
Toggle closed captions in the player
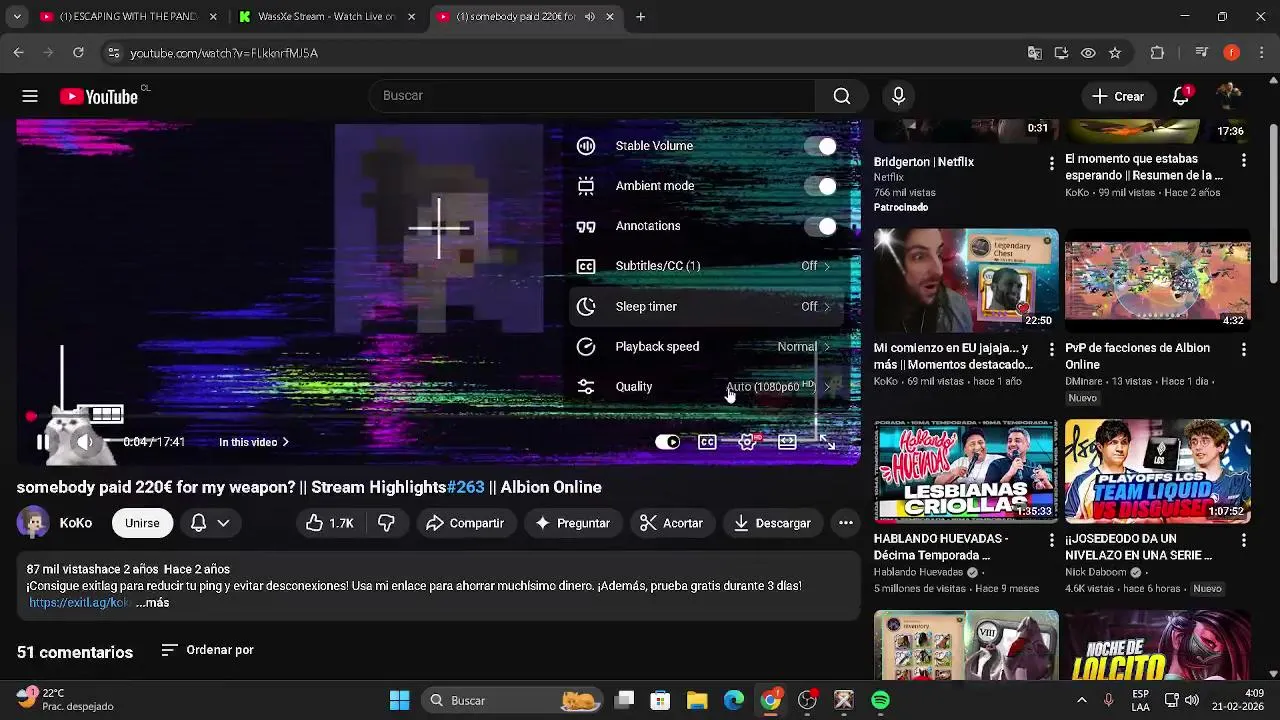click(x=707, y=442)
